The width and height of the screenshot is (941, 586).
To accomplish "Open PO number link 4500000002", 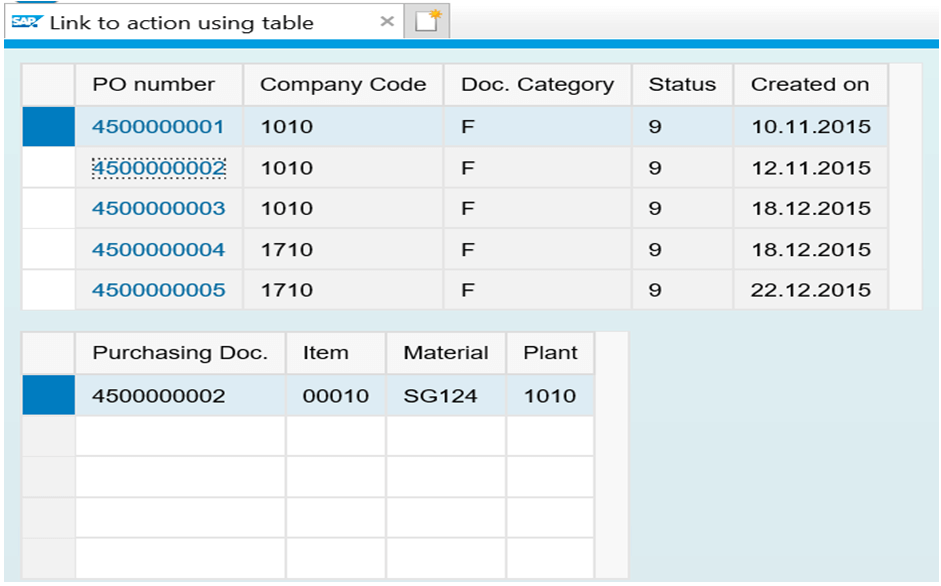I will pos(158,168).
